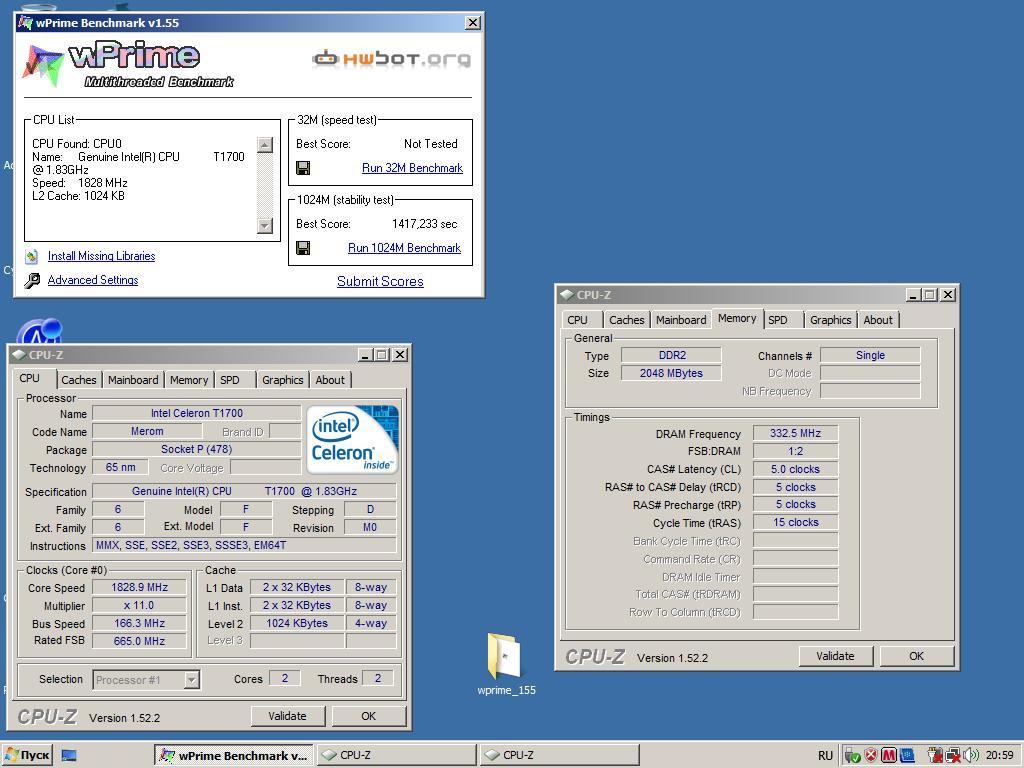Image resolution: width=1024 pixels, height=768 pixels.
Task: Select SPD tab in Memory CPU-Z window
Action: (x=778, y=320)
